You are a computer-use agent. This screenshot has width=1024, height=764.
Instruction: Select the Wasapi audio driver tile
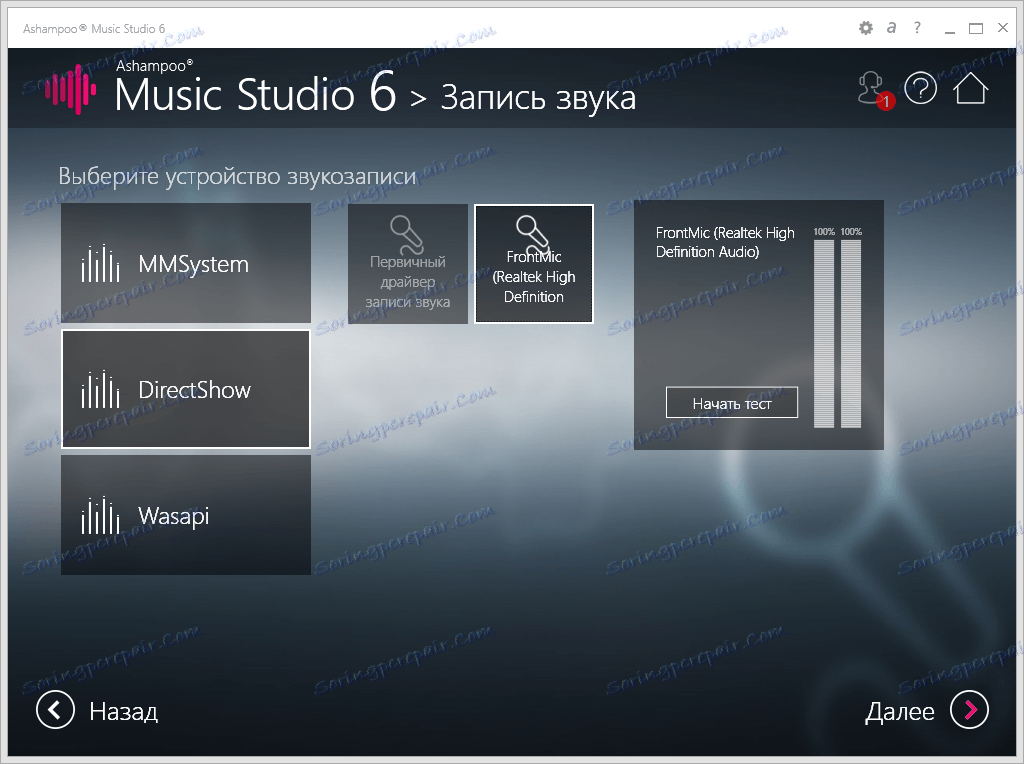[186, 515]
